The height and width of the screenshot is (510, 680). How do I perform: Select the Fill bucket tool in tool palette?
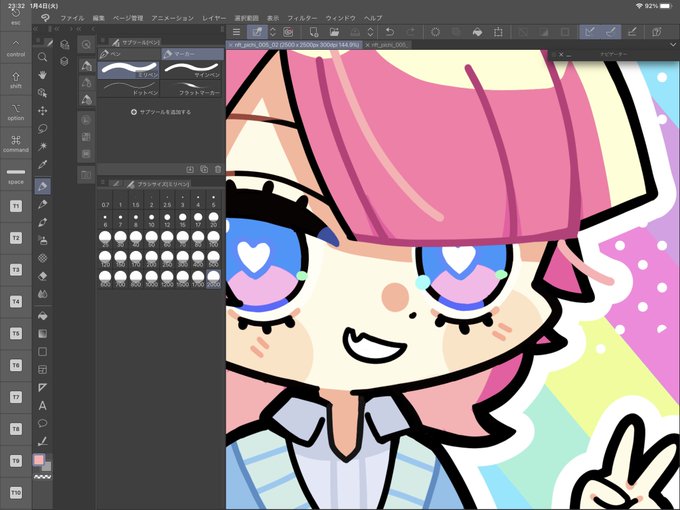[x=42, y=316]
